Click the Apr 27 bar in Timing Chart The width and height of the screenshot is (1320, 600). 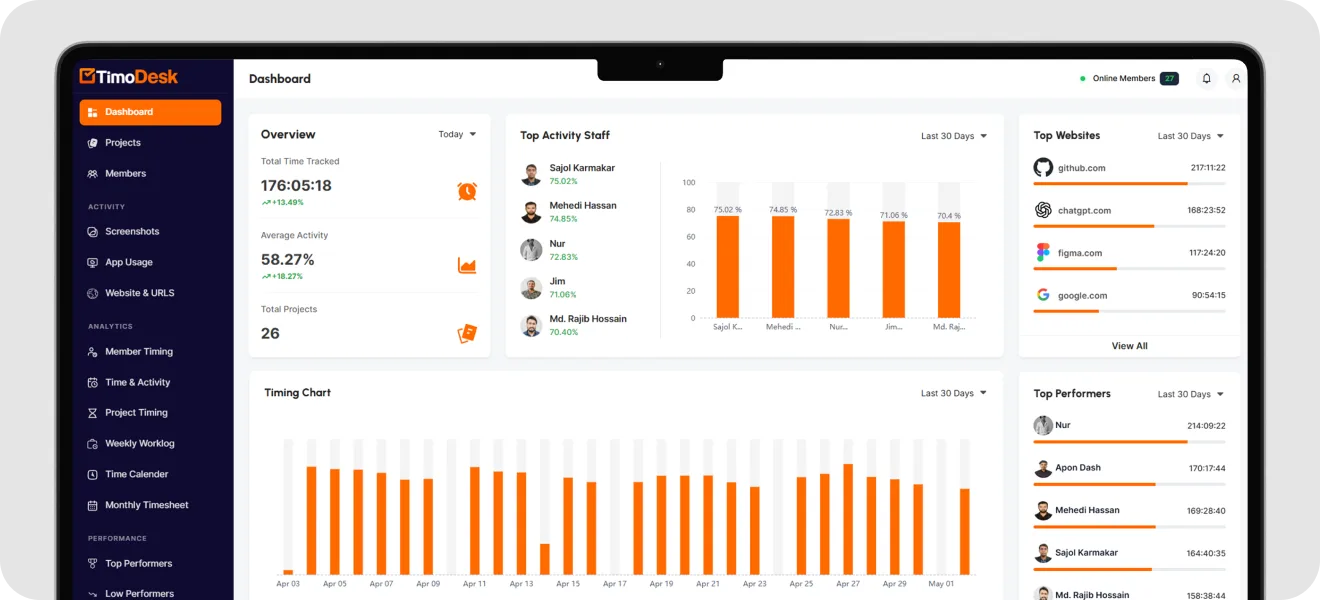(x=848, y=519)
